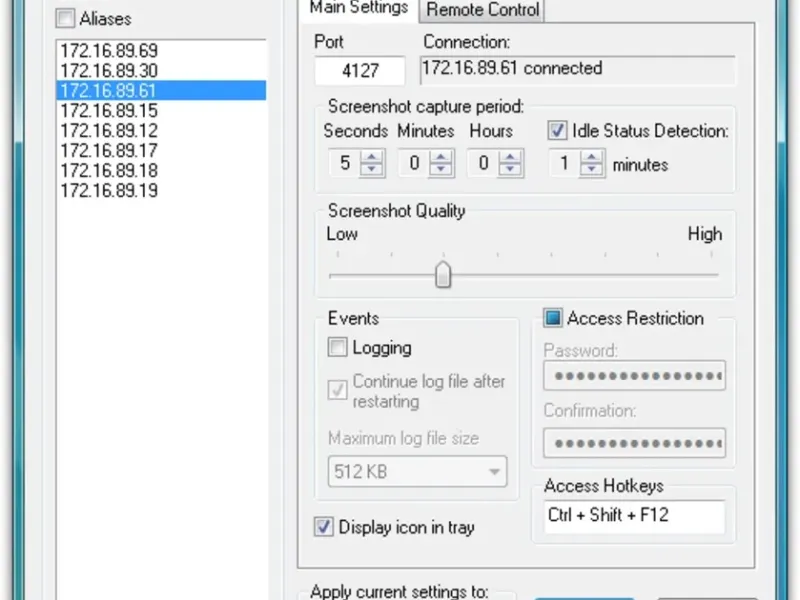Viewport: 800px width, 600px height.
Task: Click the Screenshot Quality slider thumb
Action: pos(443,274)
